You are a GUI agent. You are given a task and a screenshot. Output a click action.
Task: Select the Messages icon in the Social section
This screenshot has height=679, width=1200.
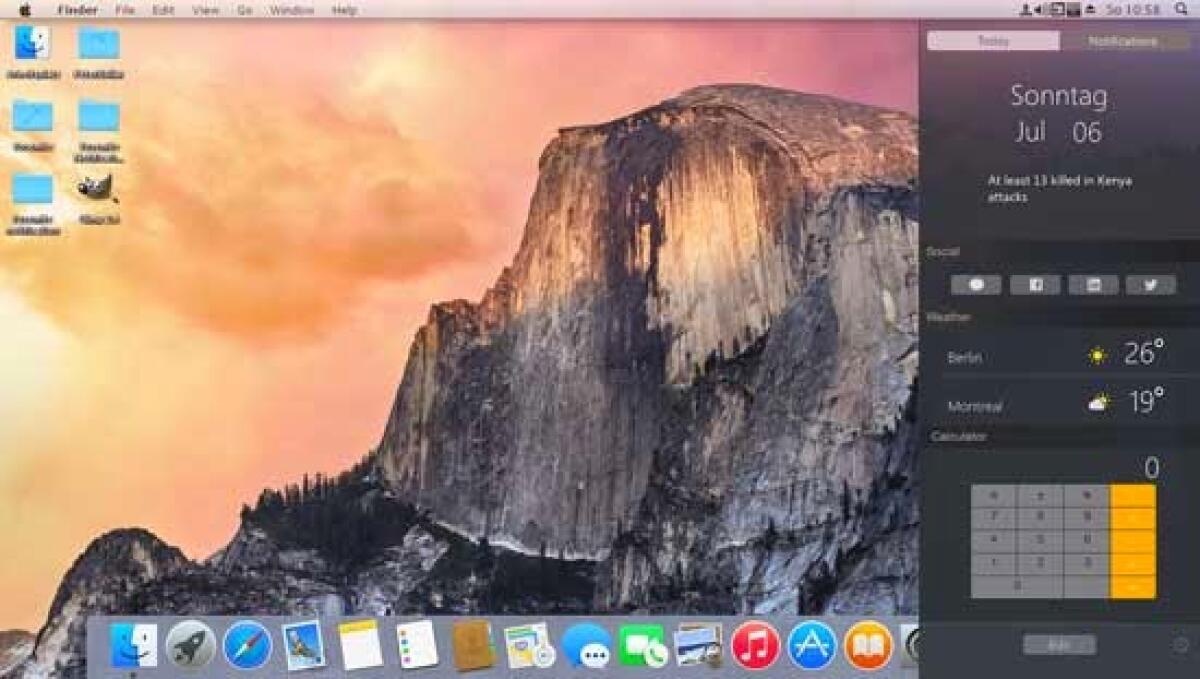[977, 285]
